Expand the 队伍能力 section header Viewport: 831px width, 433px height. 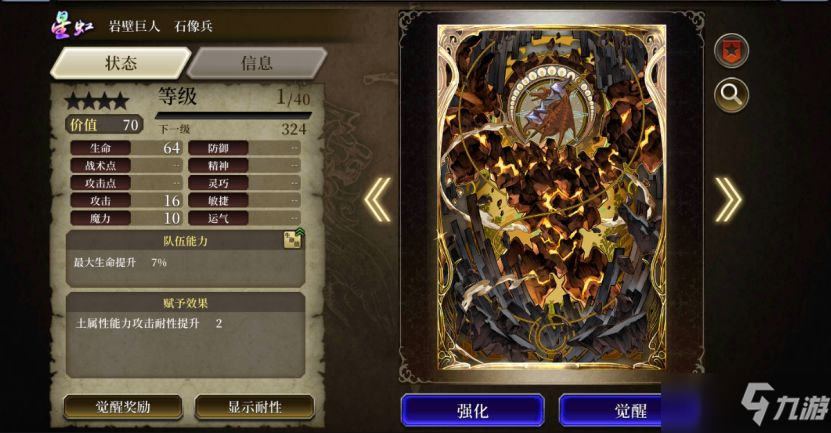(x=185, y=241)
